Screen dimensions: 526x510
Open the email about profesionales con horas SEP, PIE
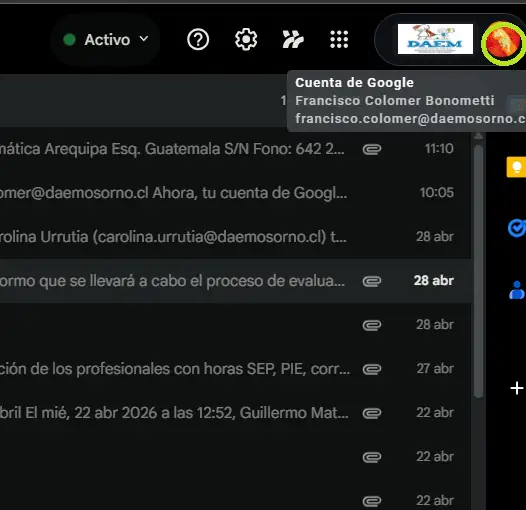(235, 369)
